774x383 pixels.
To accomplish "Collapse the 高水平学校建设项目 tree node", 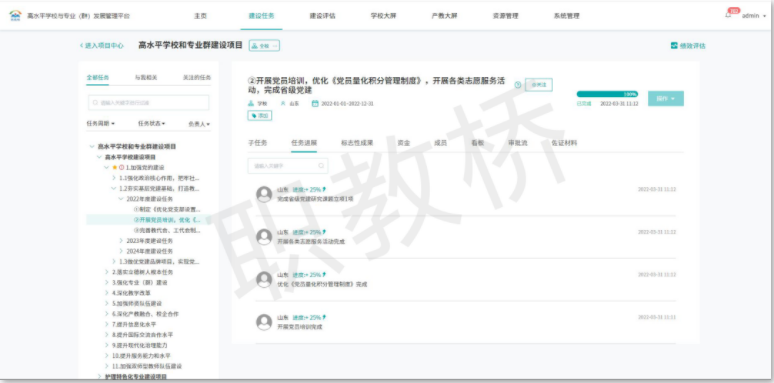I will 99,157.
